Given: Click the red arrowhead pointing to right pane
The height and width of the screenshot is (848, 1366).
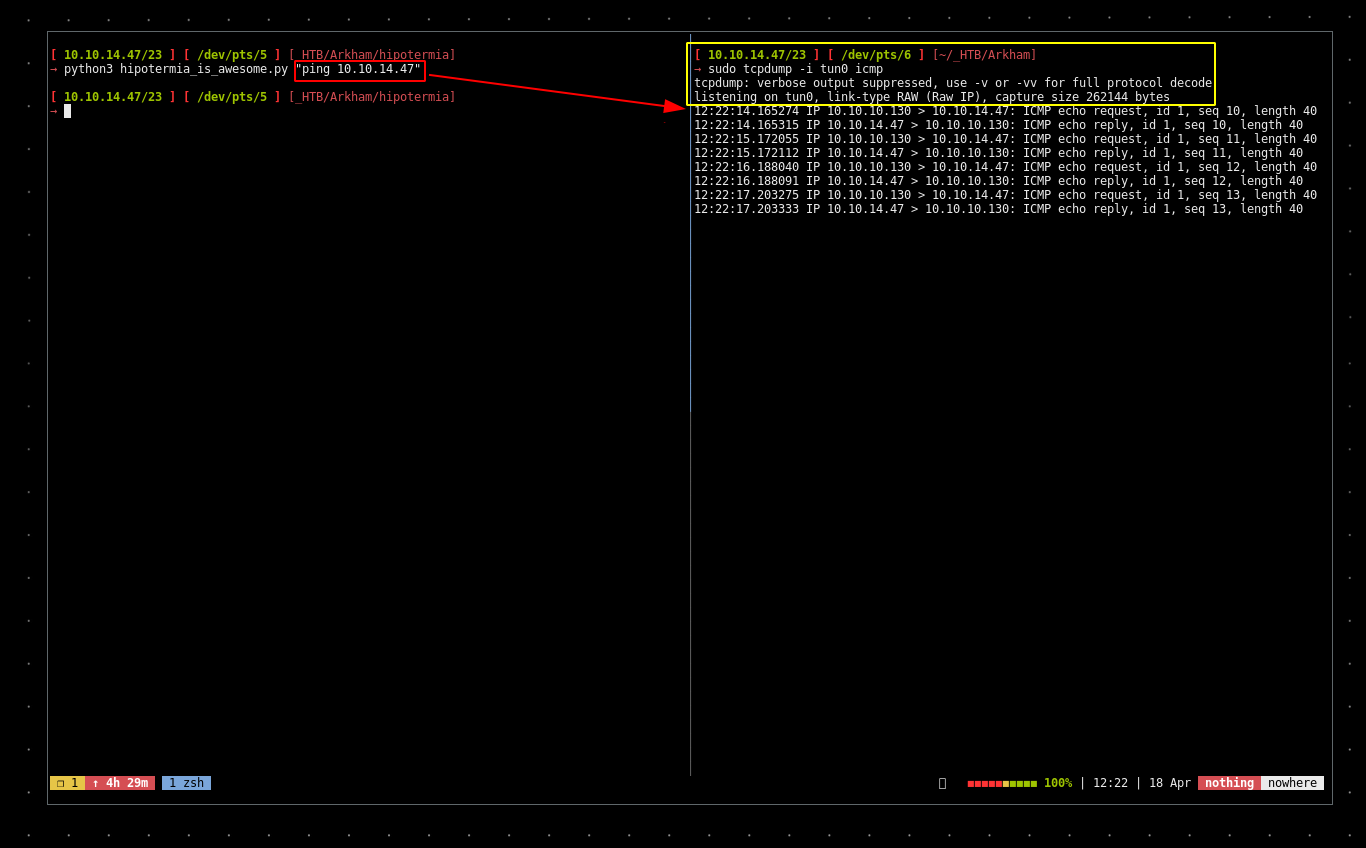Looking at the screenshot, I should point(674,106).
